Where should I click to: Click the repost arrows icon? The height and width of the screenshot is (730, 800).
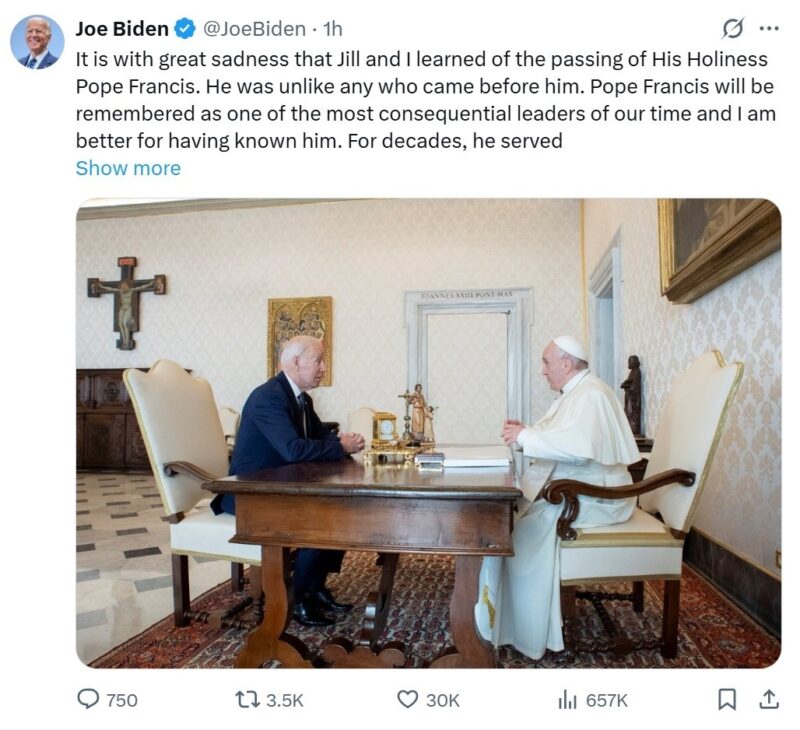click(247, 699)
